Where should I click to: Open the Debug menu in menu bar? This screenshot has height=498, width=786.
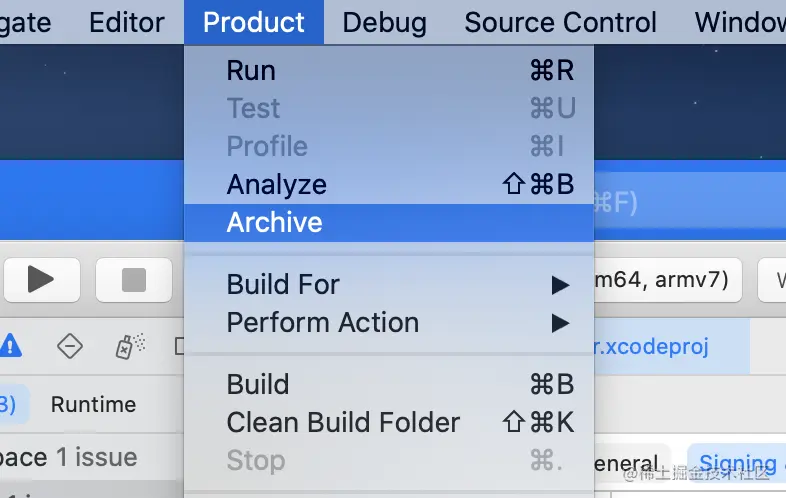(x=384, y=22)
